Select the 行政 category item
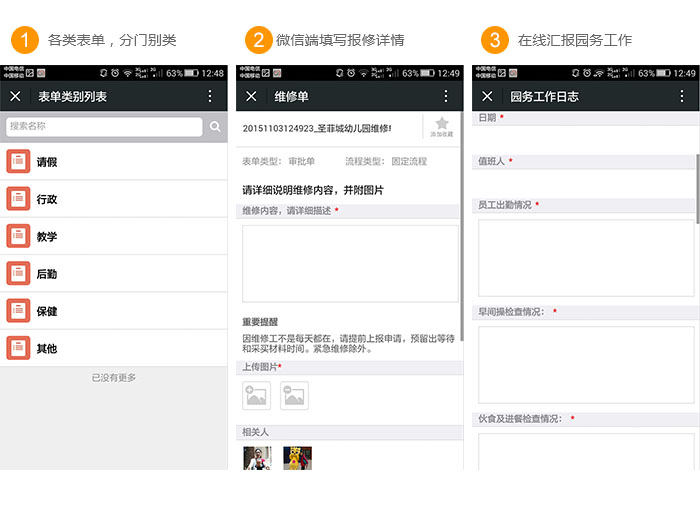 point(114,199)
